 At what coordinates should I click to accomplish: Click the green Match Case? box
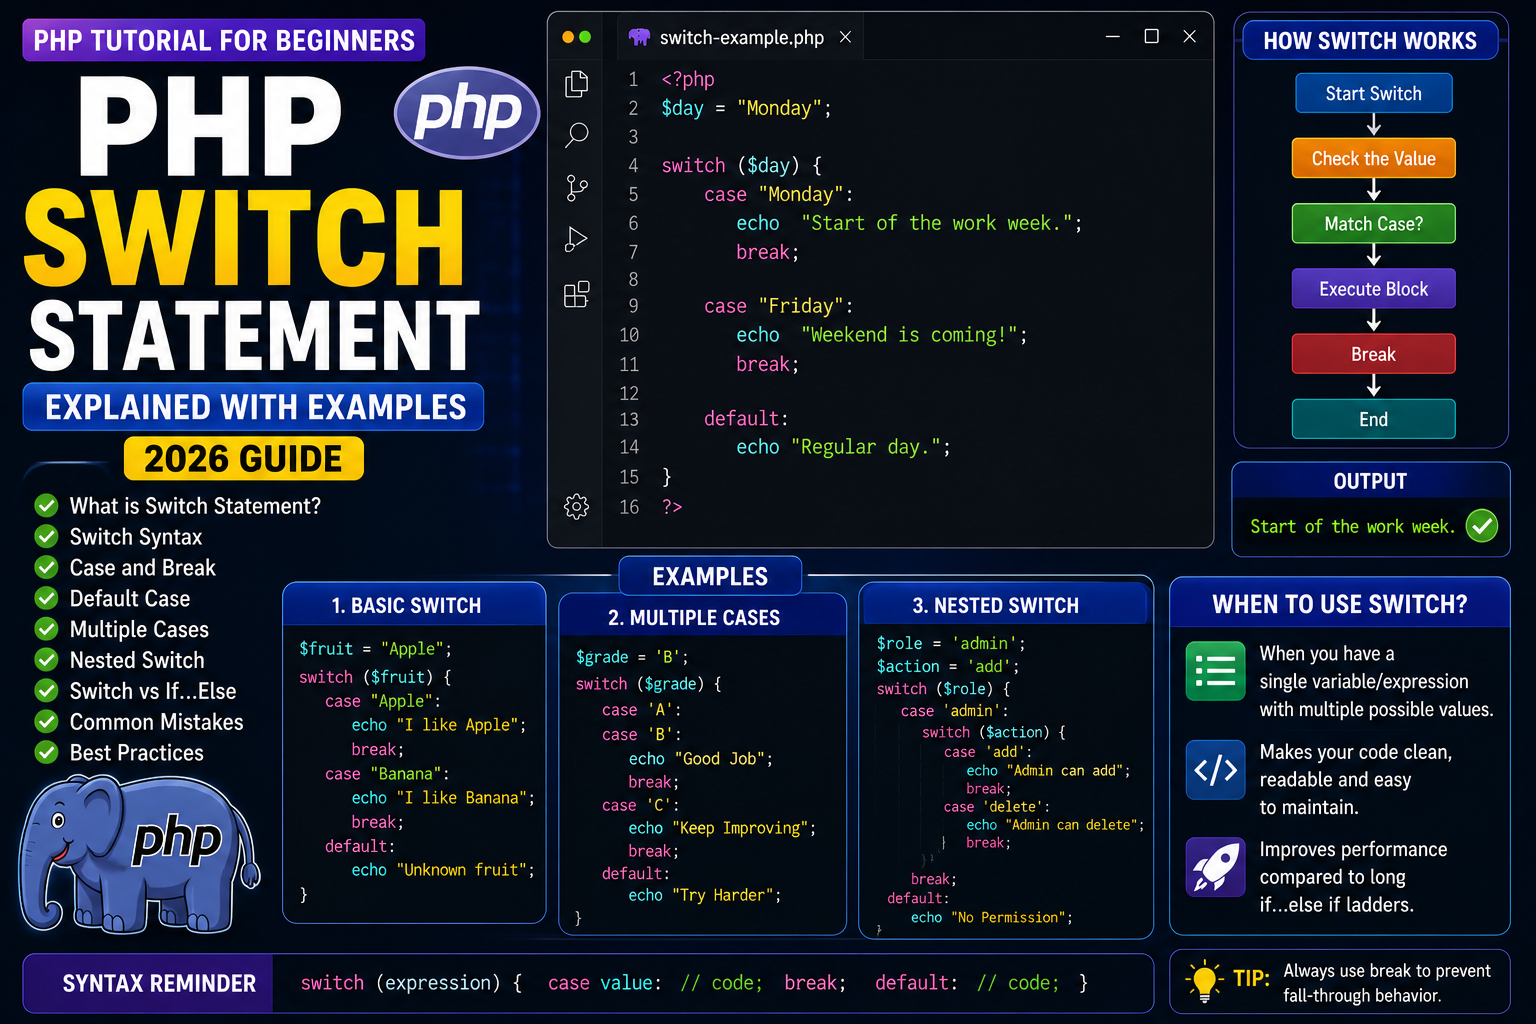click(1373, 223)
